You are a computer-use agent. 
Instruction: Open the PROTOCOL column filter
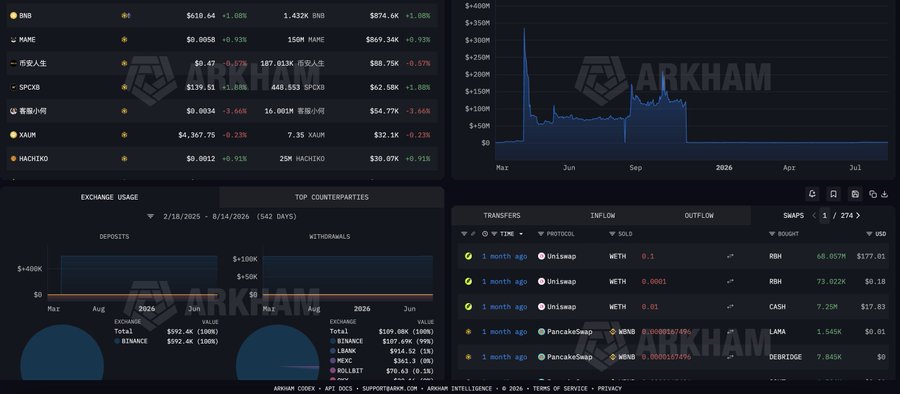(541, 234)
